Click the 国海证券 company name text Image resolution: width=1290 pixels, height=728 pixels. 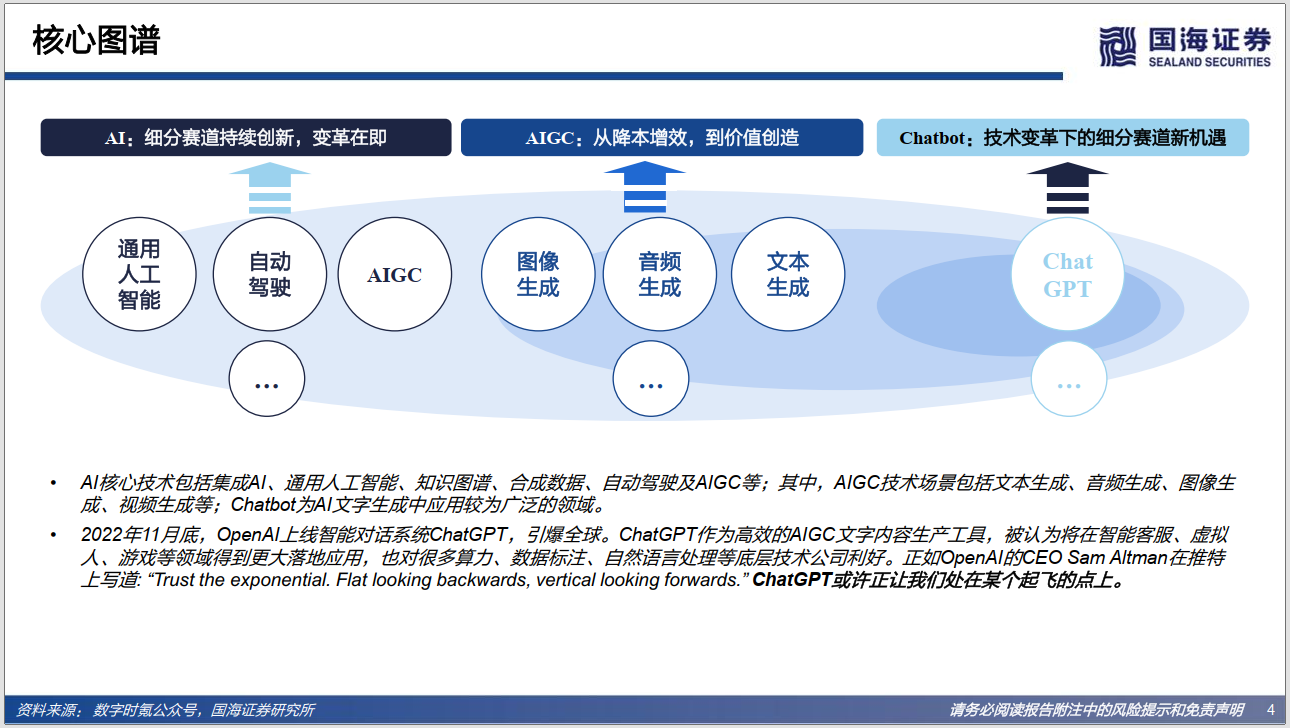click(x=1210, y=39)
